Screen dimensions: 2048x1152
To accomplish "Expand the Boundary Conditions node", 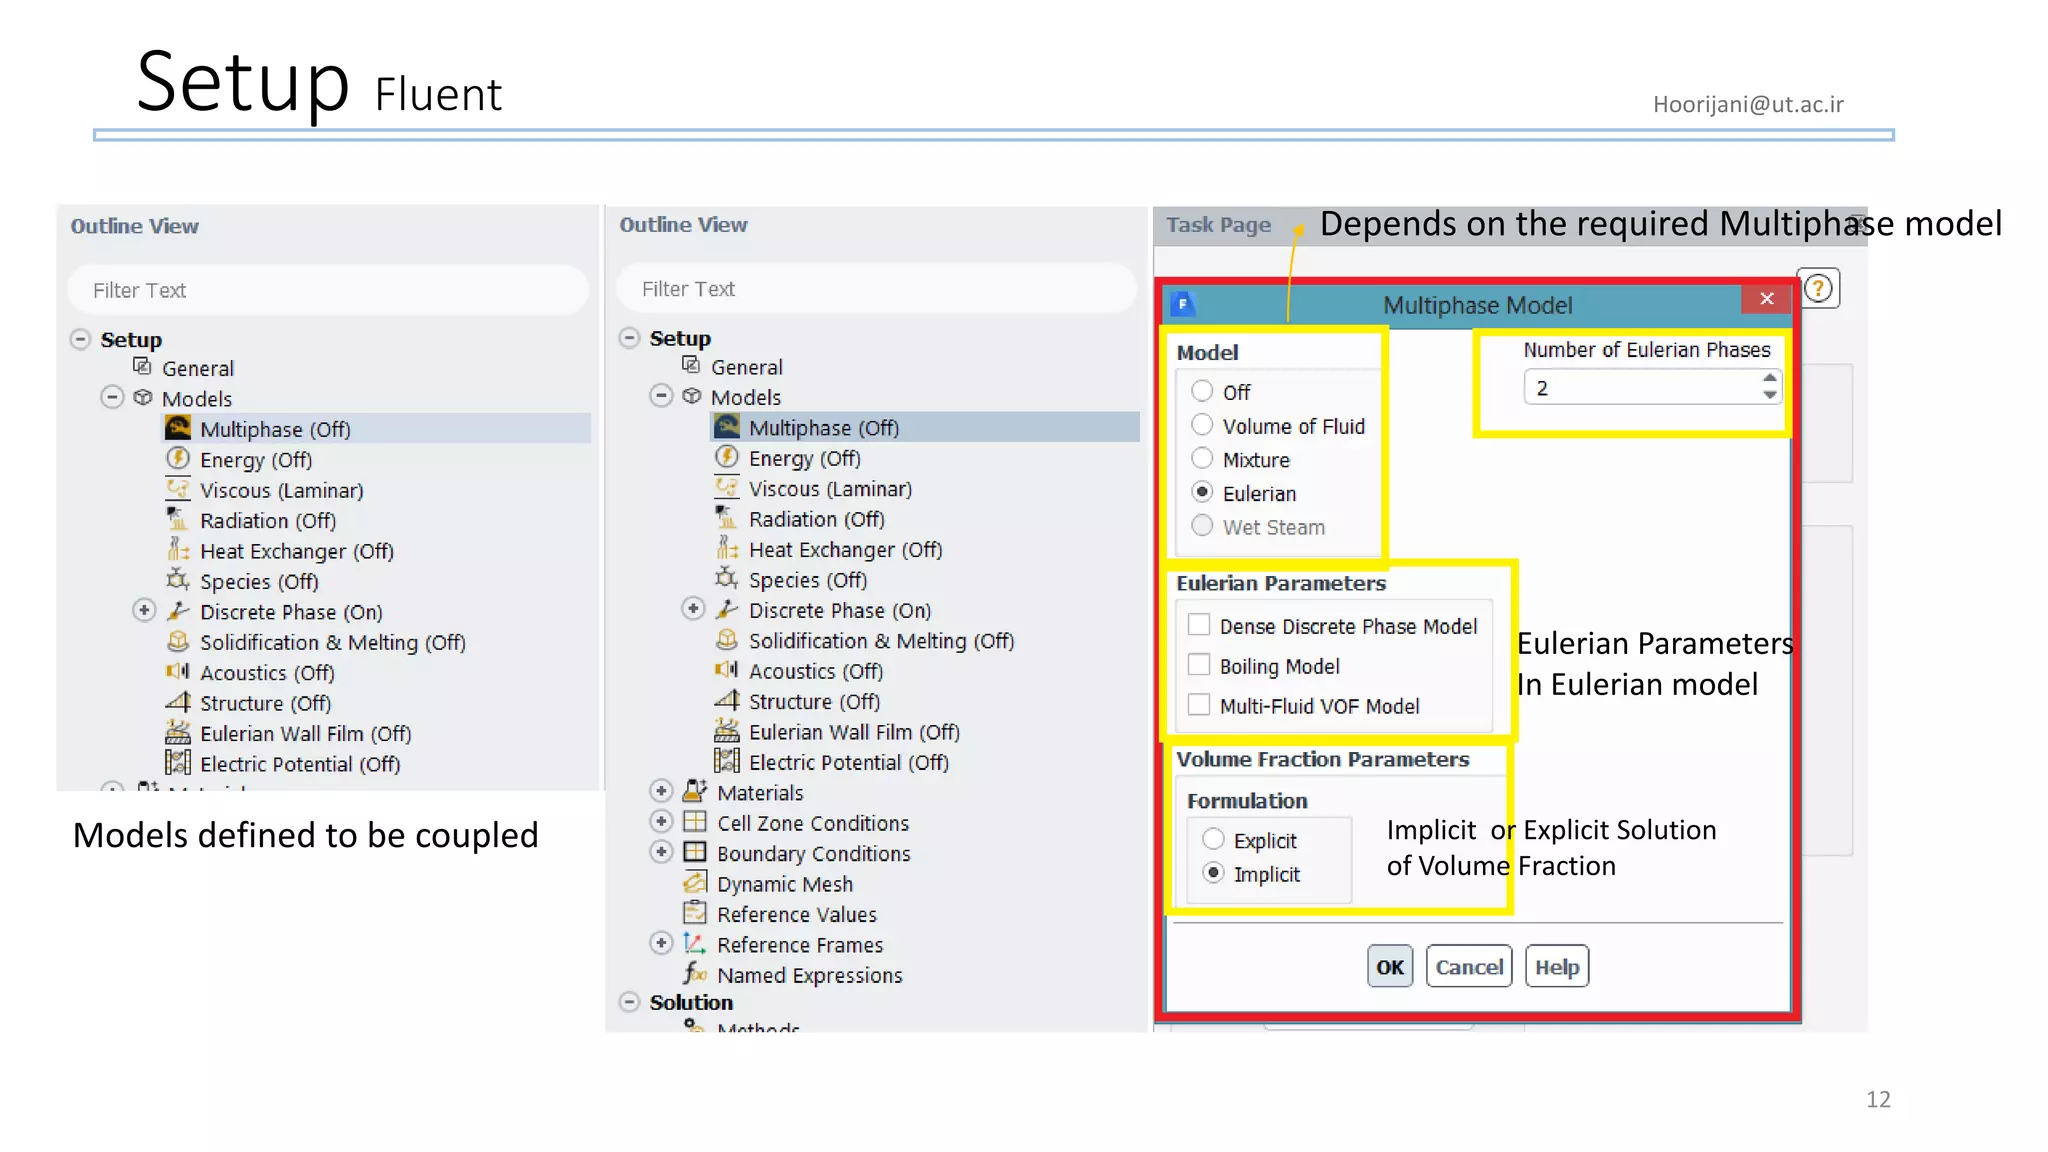I will (x=661, y=852).
